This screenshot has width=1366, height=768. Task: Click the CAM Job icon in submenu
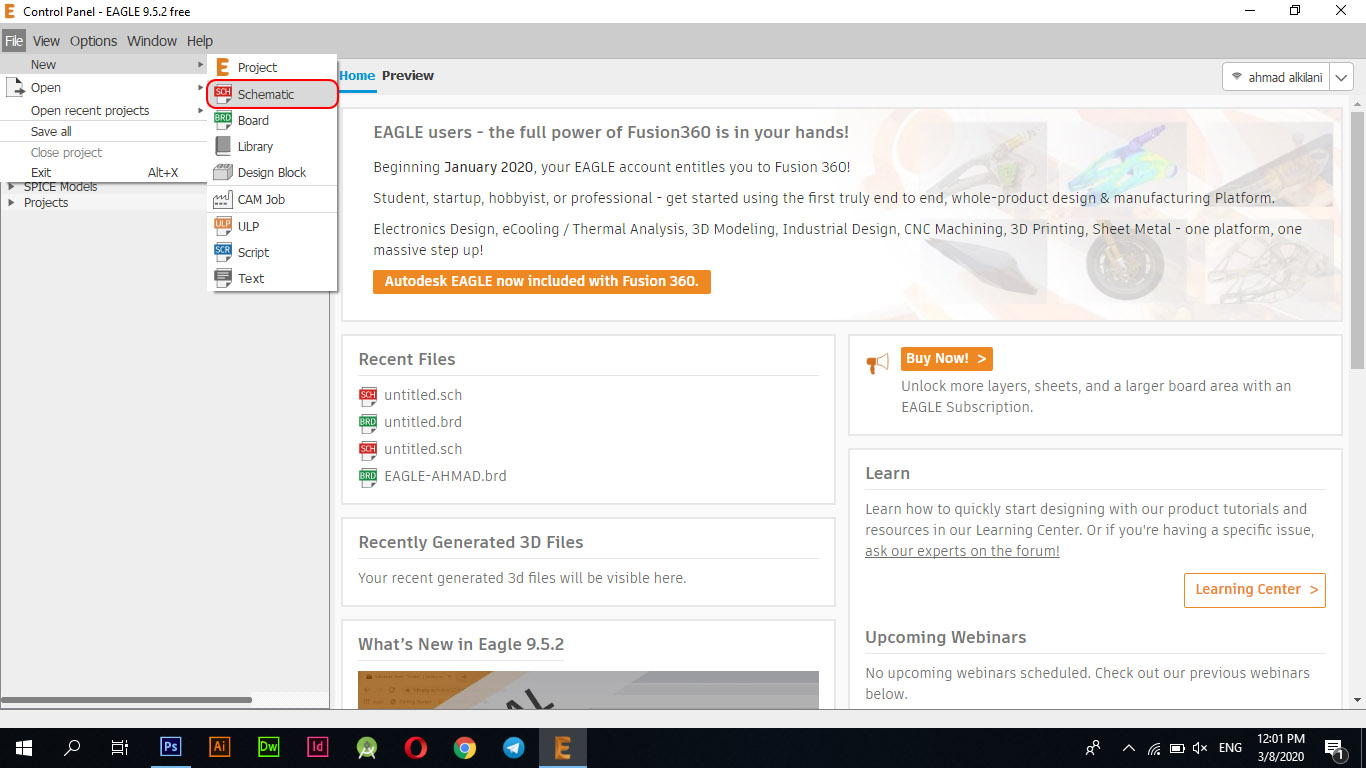(x=223, y=199)
